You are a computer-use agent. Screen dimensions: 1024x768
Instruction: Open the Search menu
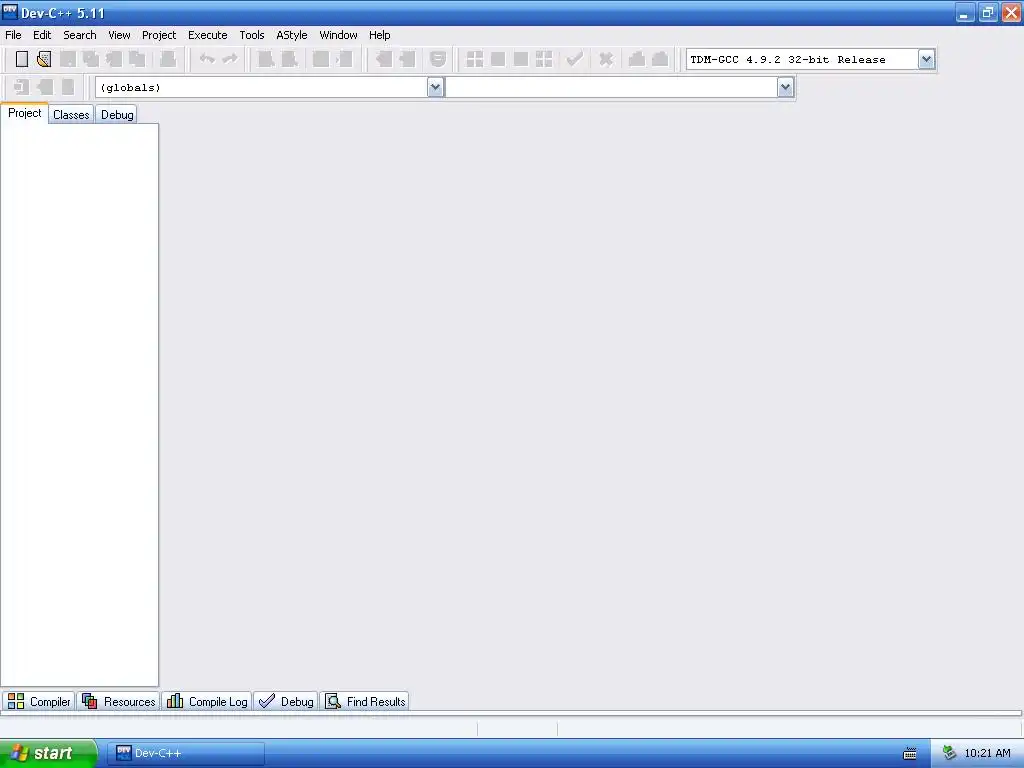tap(80, 35)
